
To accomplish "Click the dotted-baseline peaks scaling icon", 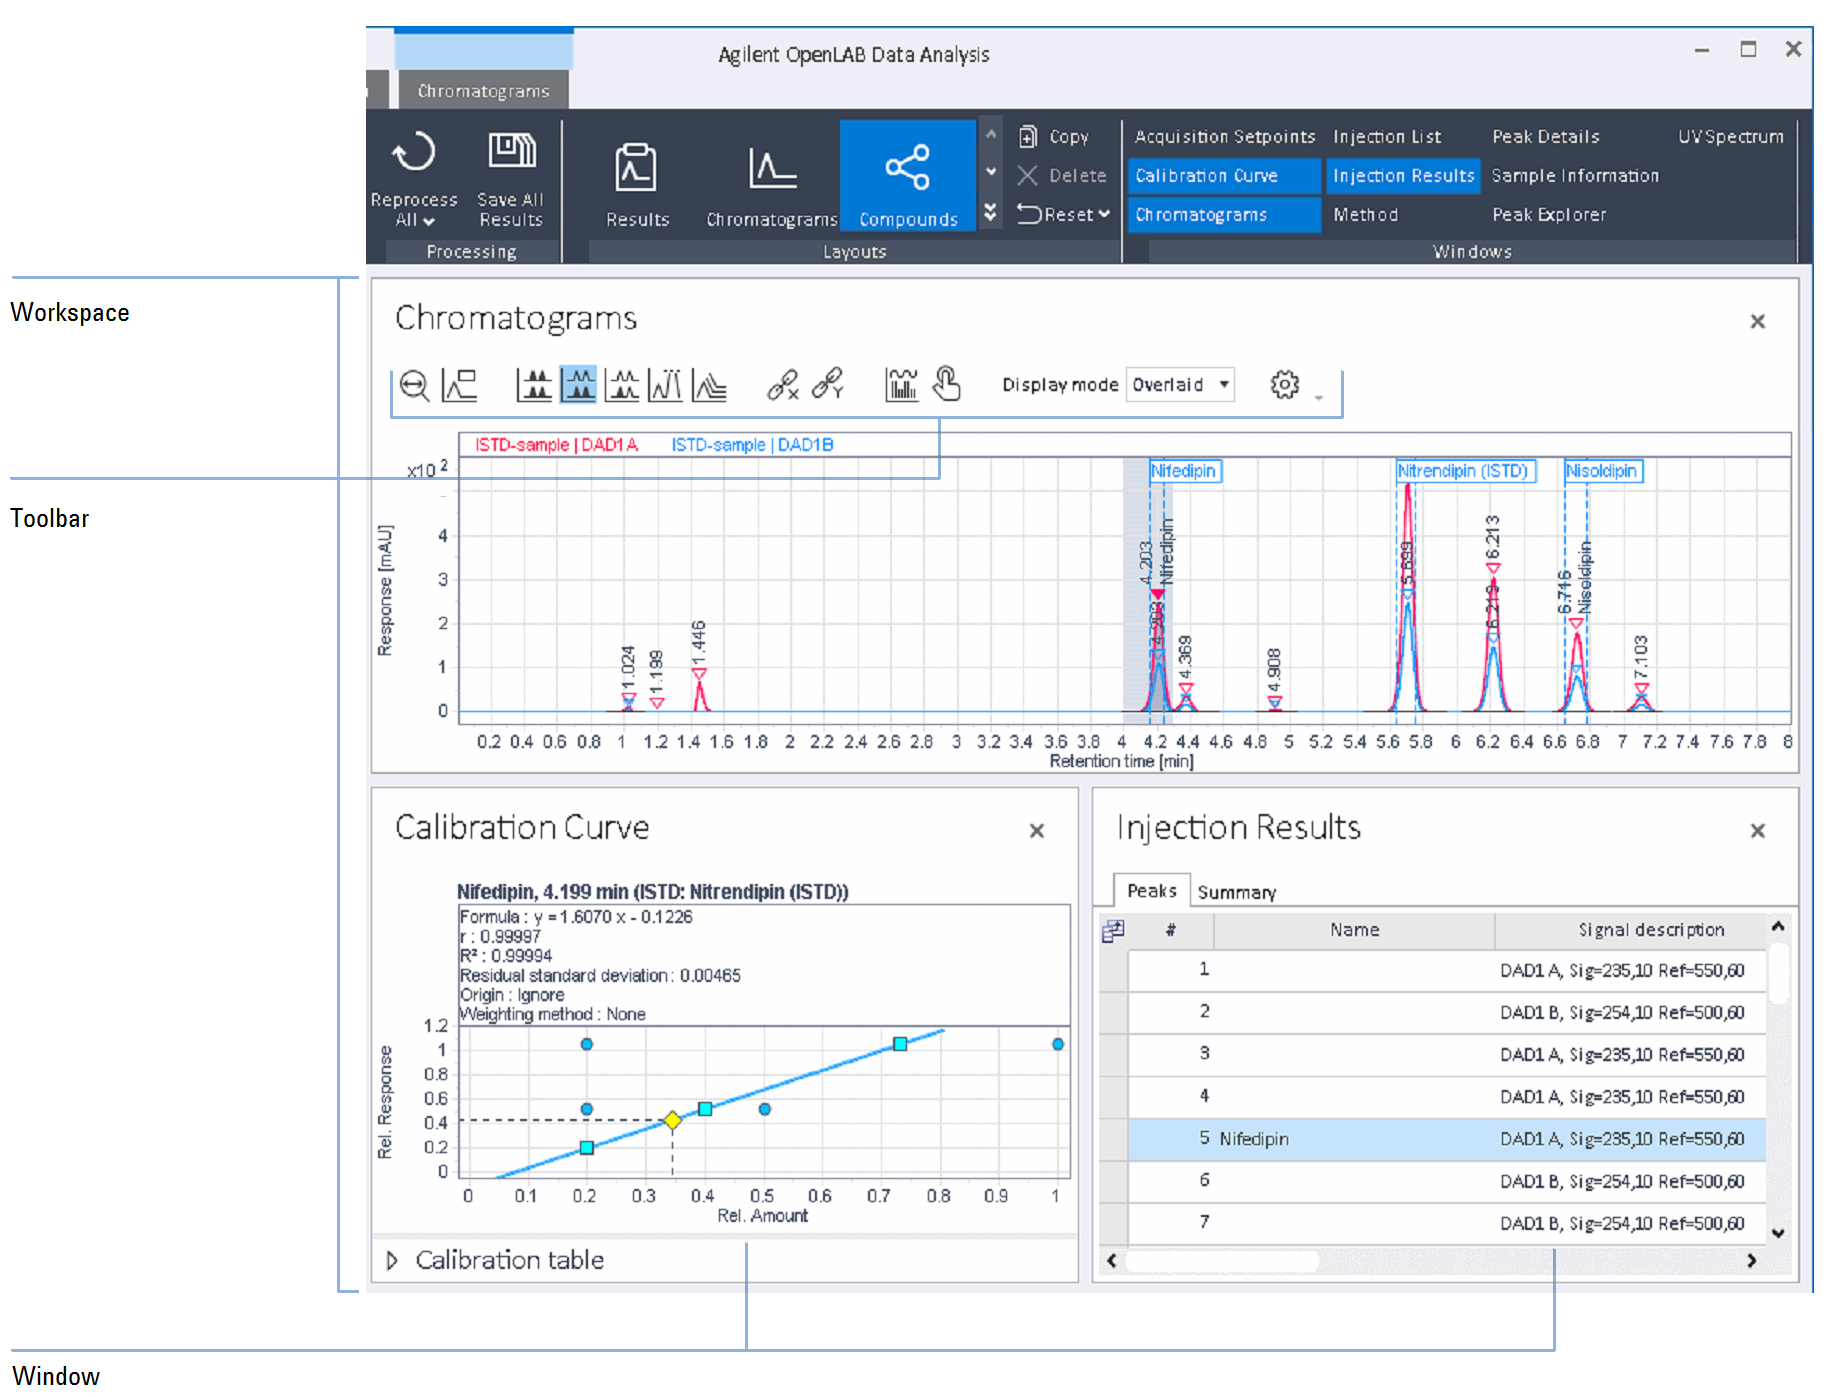I will [x=622, y=385].
